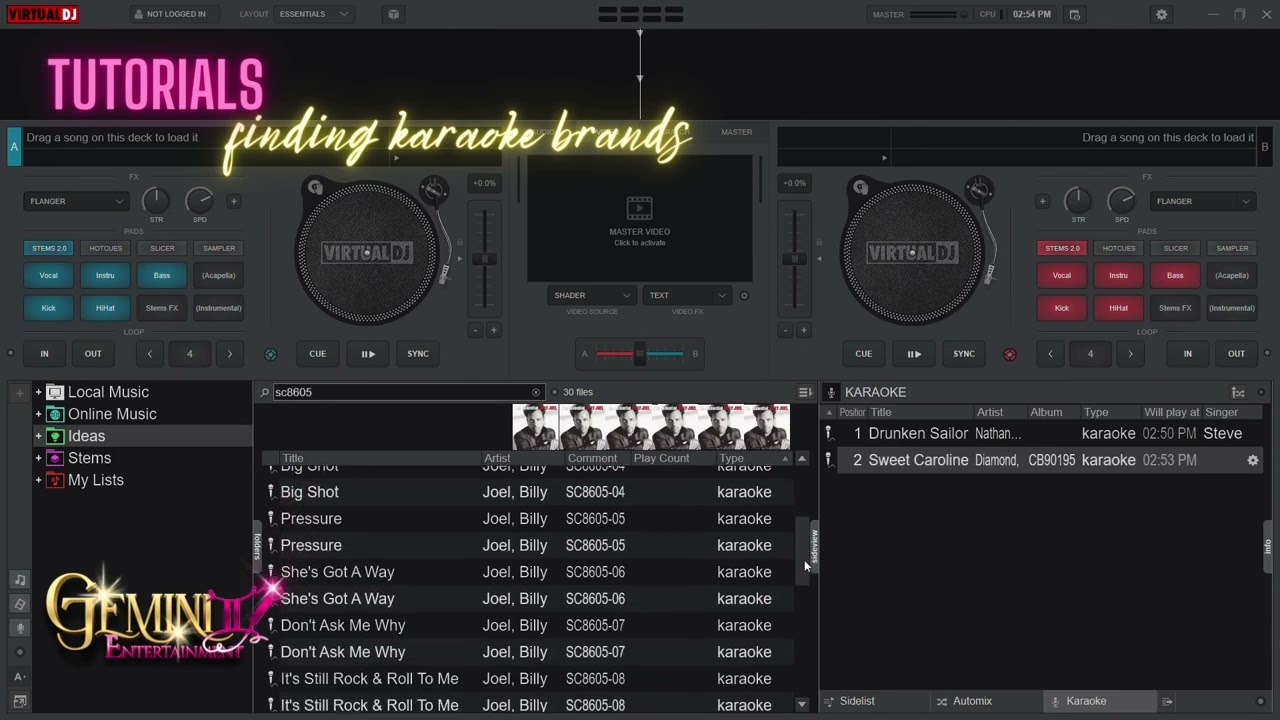Toggle right deck HiHat stem pad
Viewport: 1280px width, 720px height.
[x=1119, y=308]
